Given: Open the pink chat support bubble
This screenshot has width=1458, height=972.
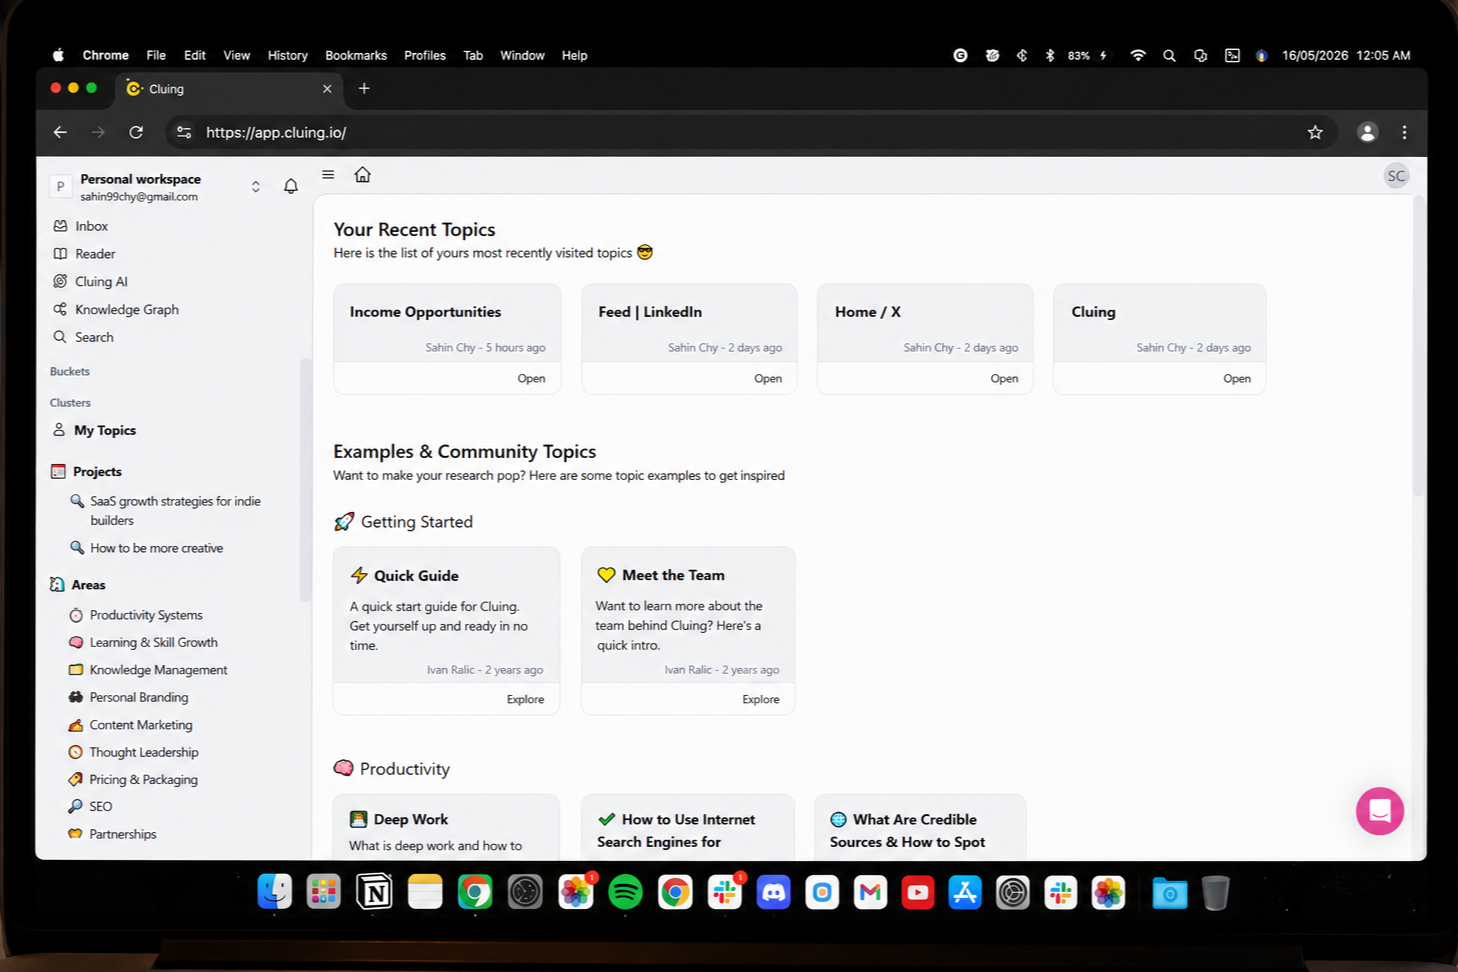Looking at the screenshot, I should click(x=1380, y=811).
